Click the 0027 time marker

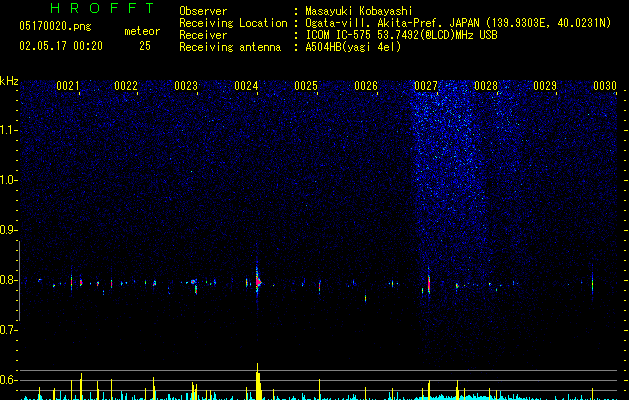pos(426,86)
